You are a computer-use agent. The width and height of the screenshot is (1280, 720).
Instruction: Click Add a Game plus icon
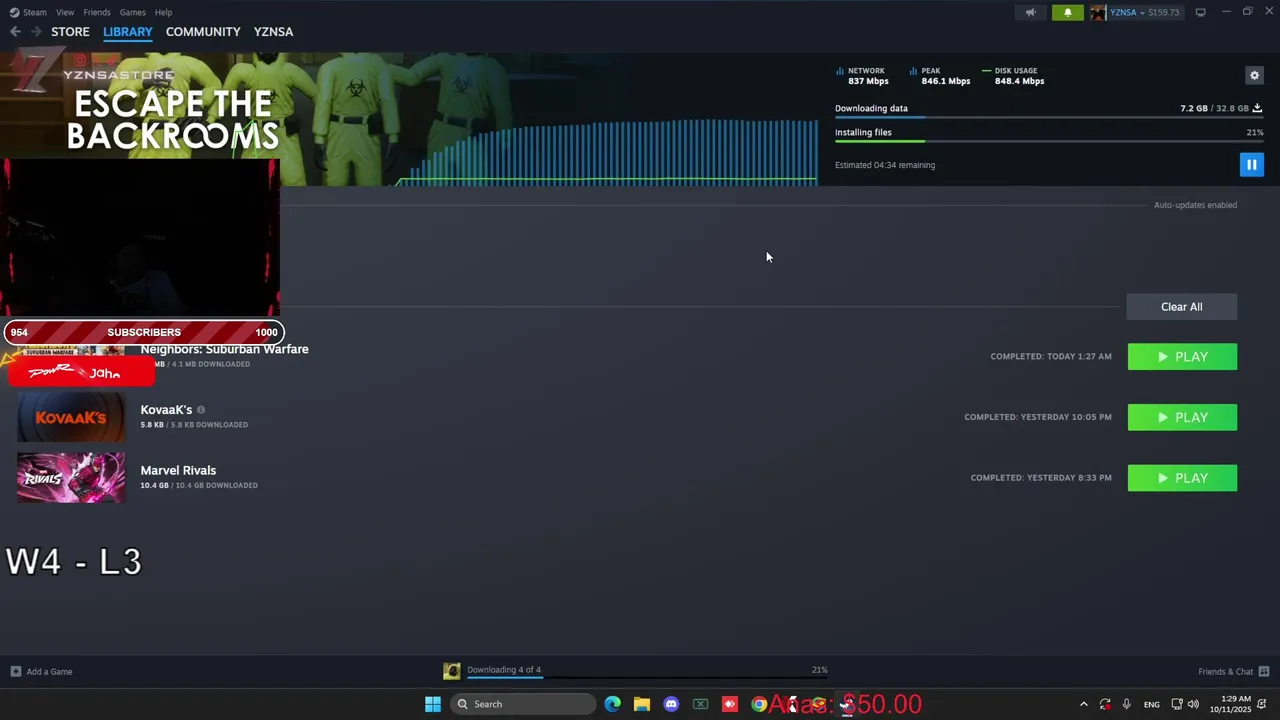coord(15,671)
